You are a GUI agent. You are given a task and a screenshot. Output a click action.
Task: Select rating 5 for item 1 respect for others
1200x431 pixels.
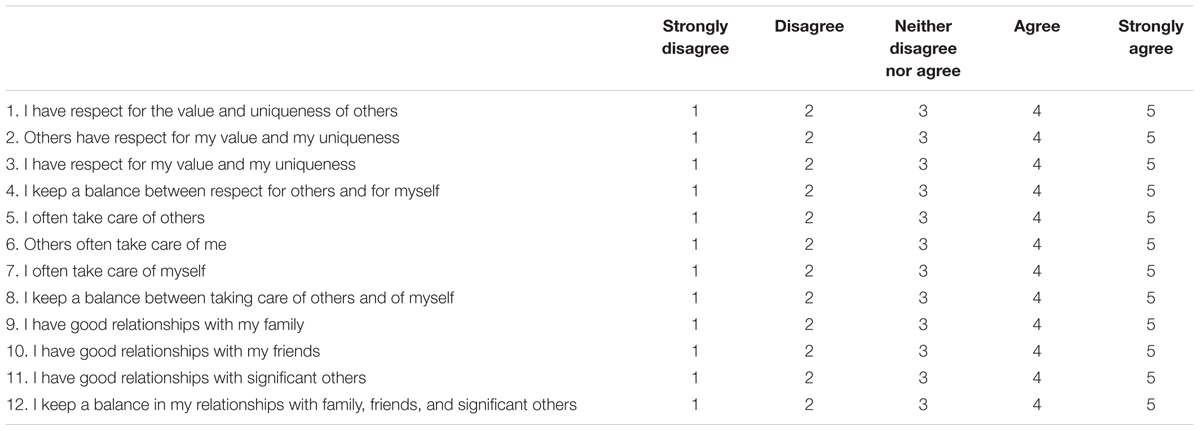1151,110
